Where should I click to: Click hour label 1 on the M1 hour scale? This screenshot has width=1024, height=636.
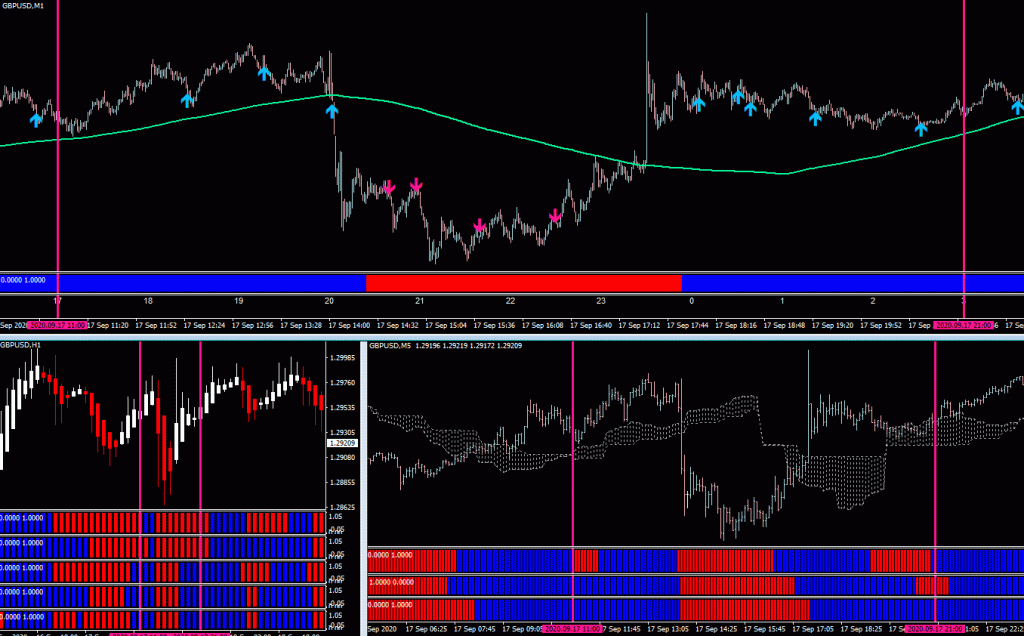click(x=782, y=301)
